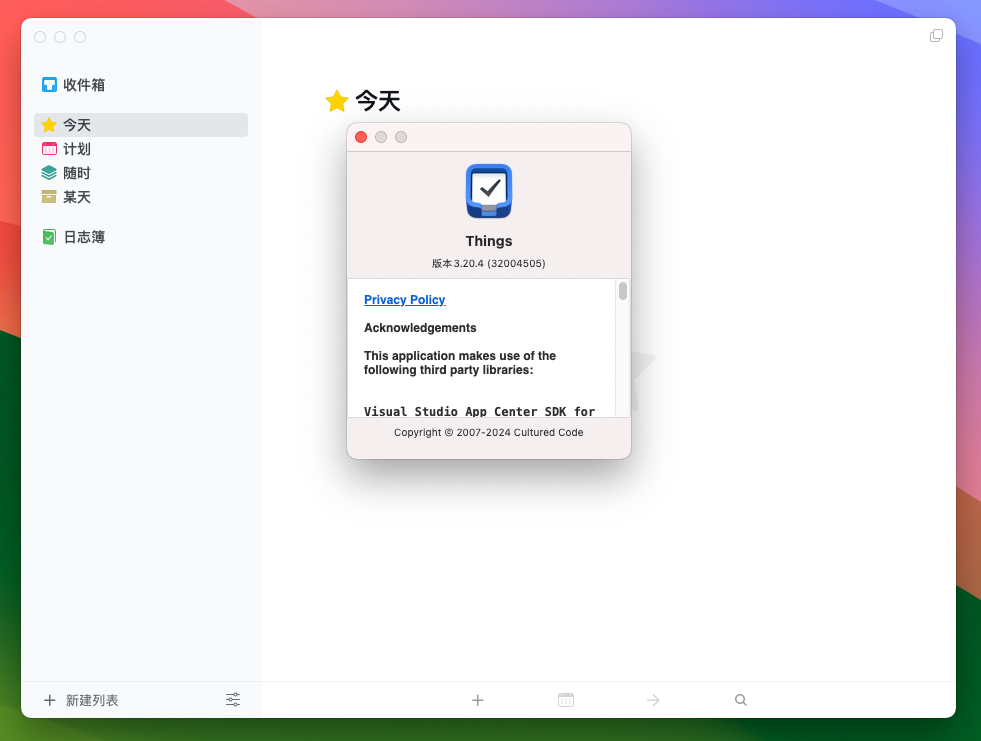
Task: Click the move arrow icon in bottom toolbar
Action: (652, 700)
